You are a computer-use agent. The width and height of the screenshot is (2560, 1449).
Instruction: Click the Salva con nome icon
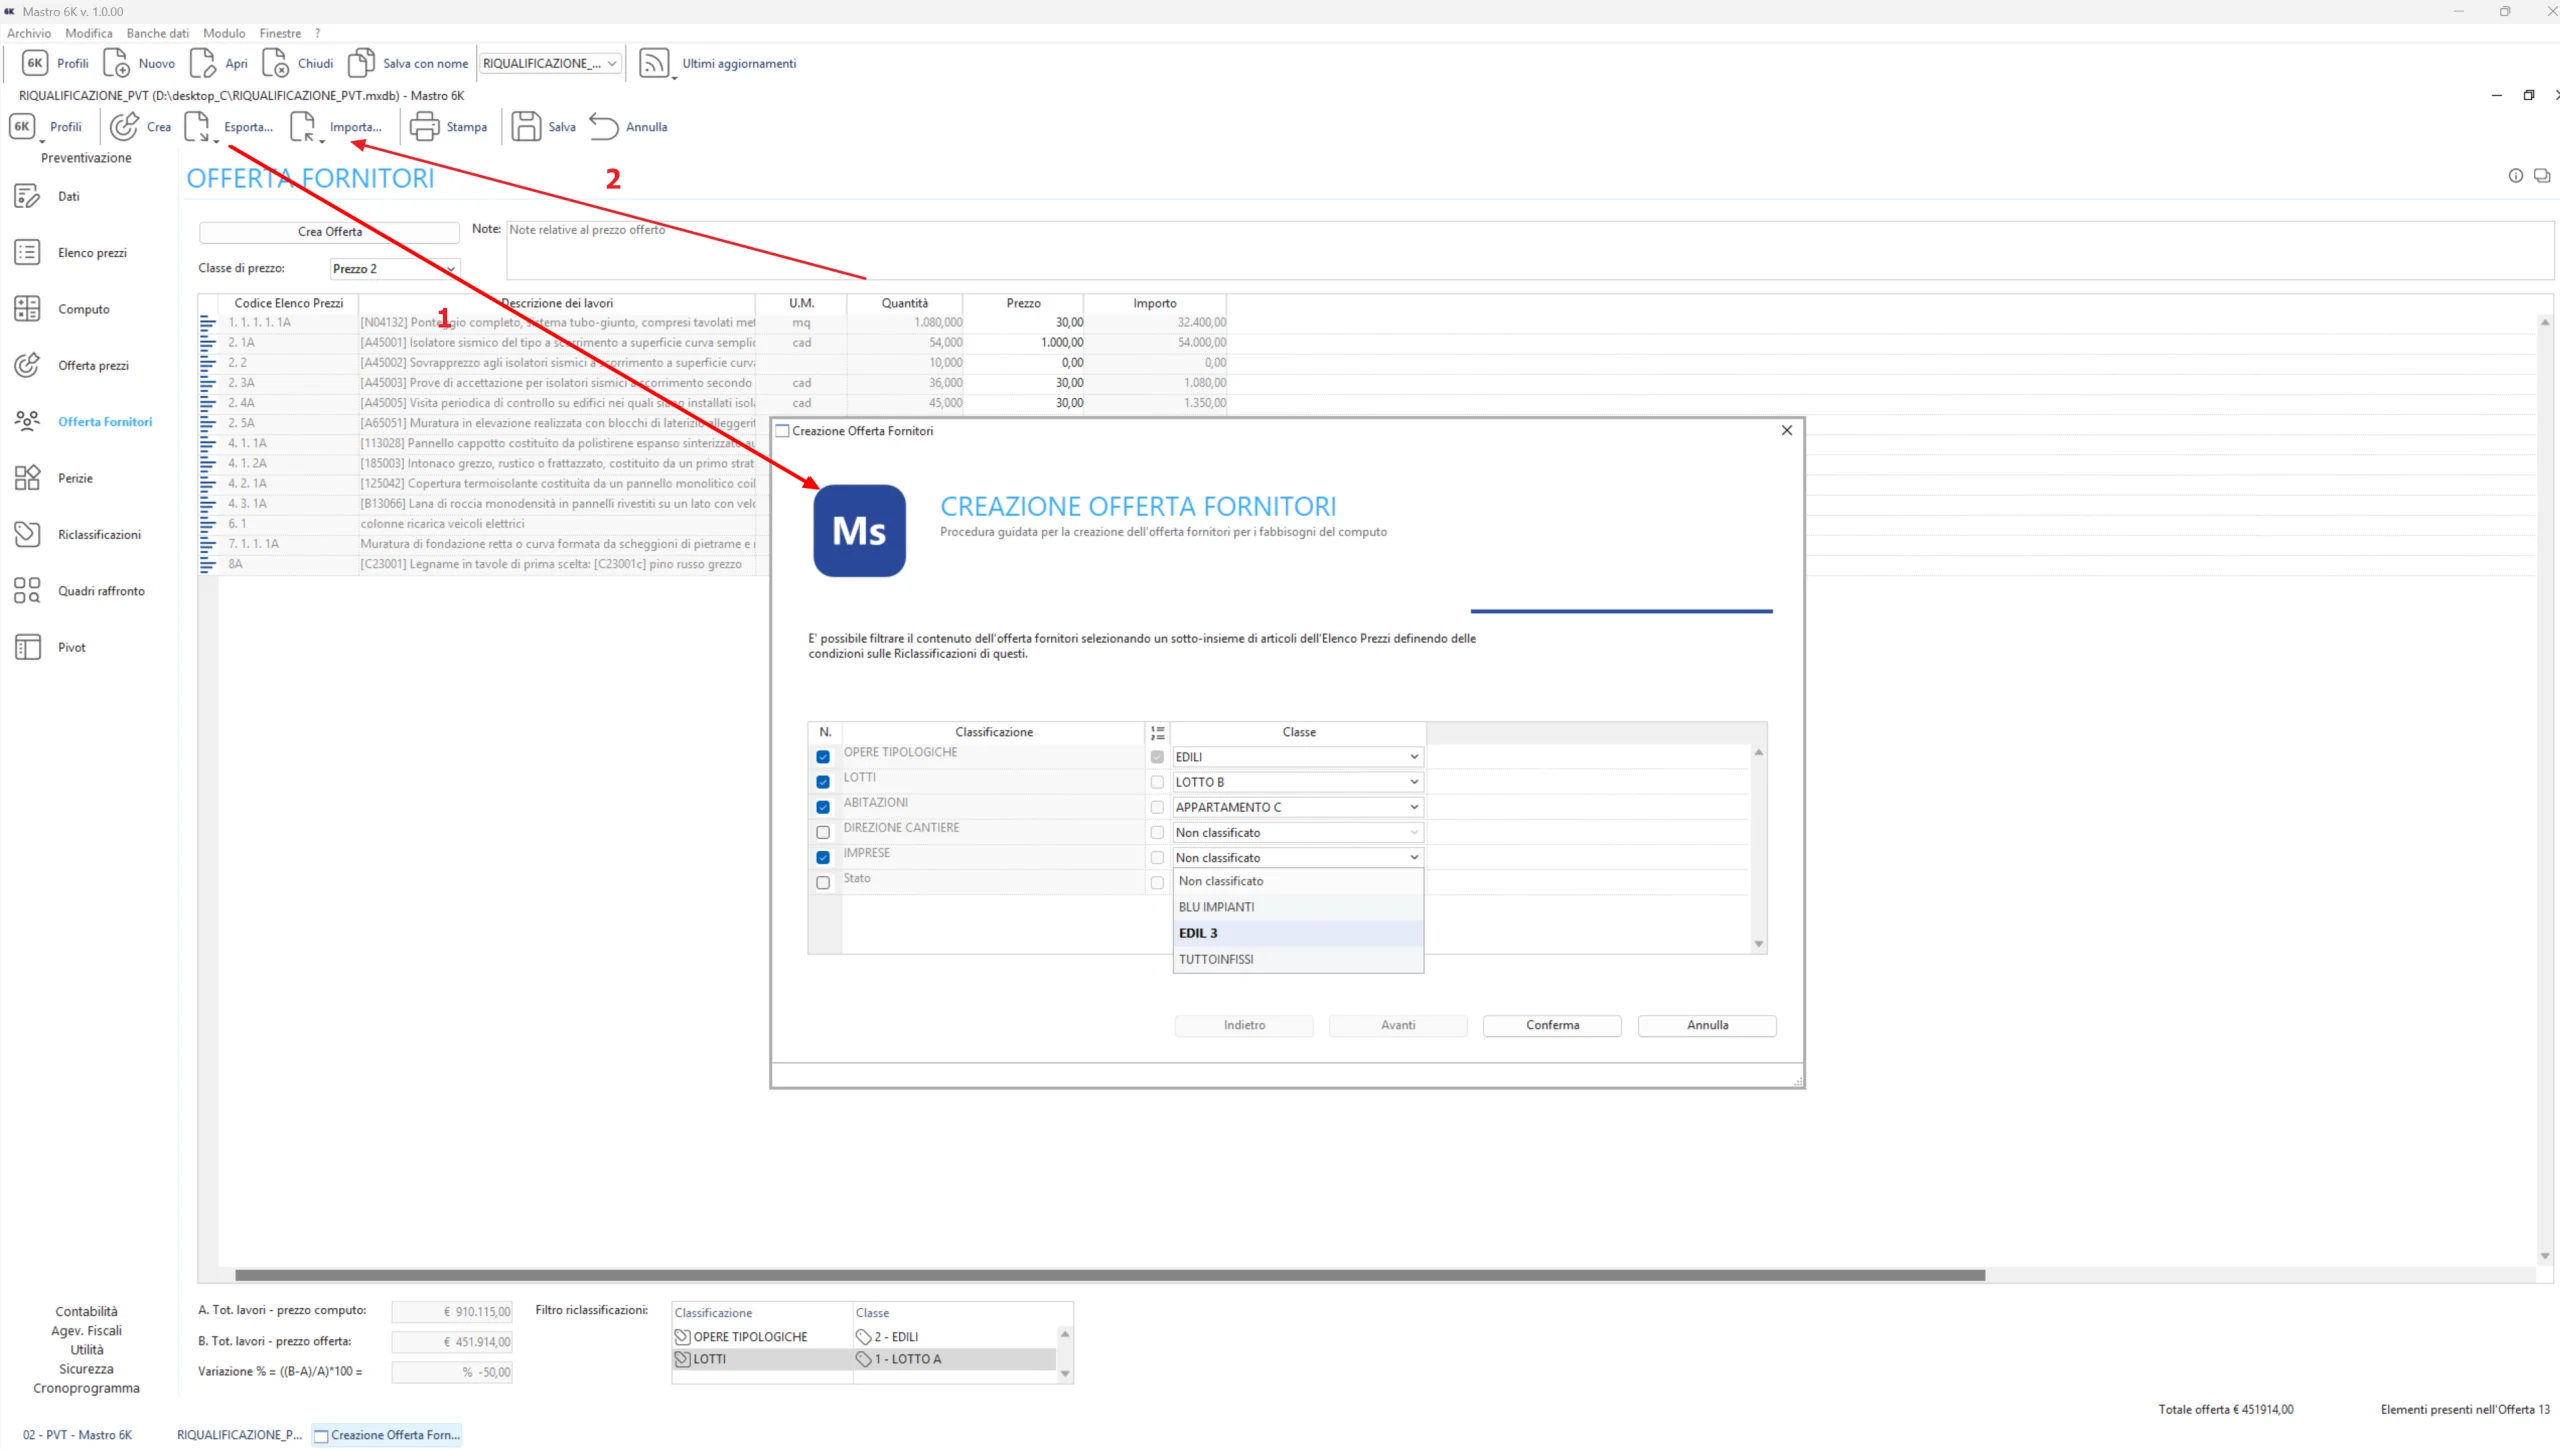[x=361, y=63]
